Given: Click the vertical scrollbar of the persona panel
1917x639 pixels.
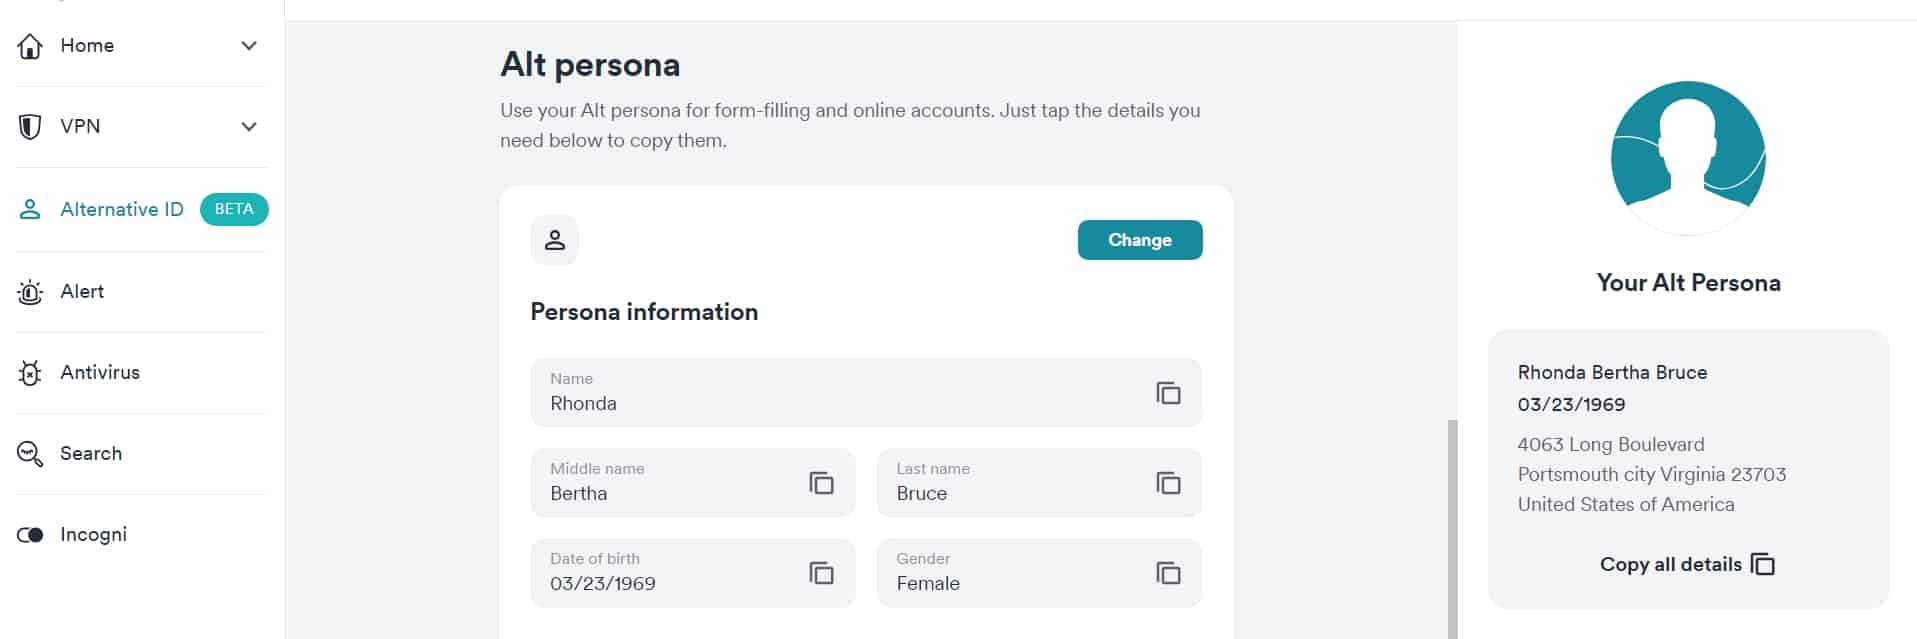Looking at the screenshot, I should (x=1452, y=529).
